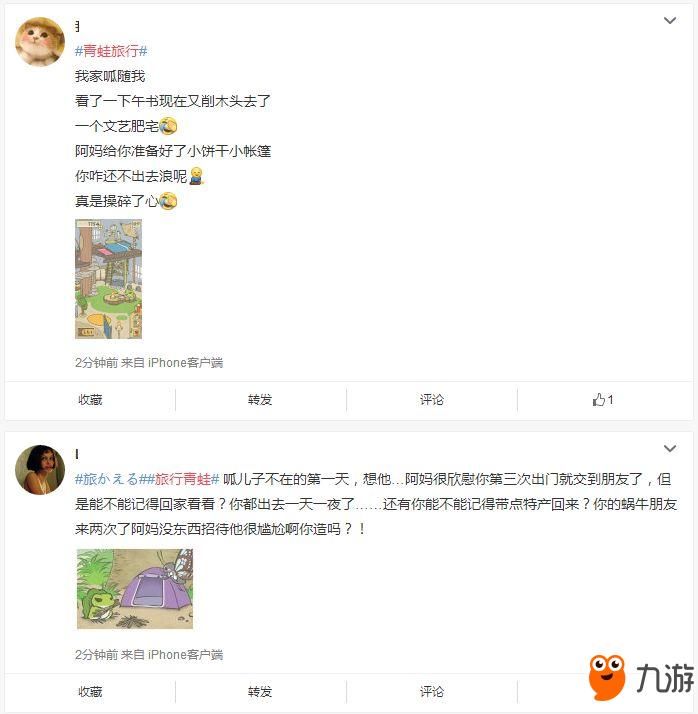
Task: Click 转发 under the first post
Action: tap(260, 400)
